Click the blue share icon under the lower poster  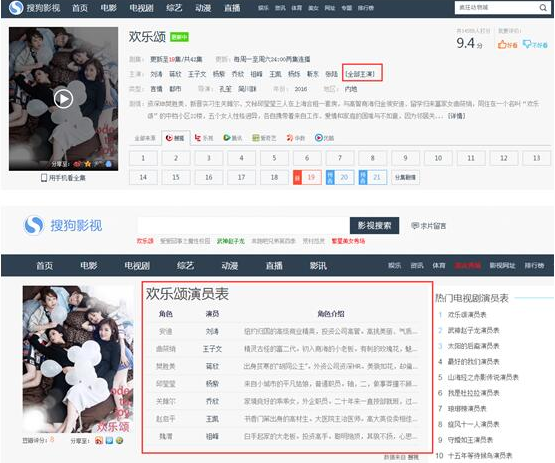tap(109, 440)
